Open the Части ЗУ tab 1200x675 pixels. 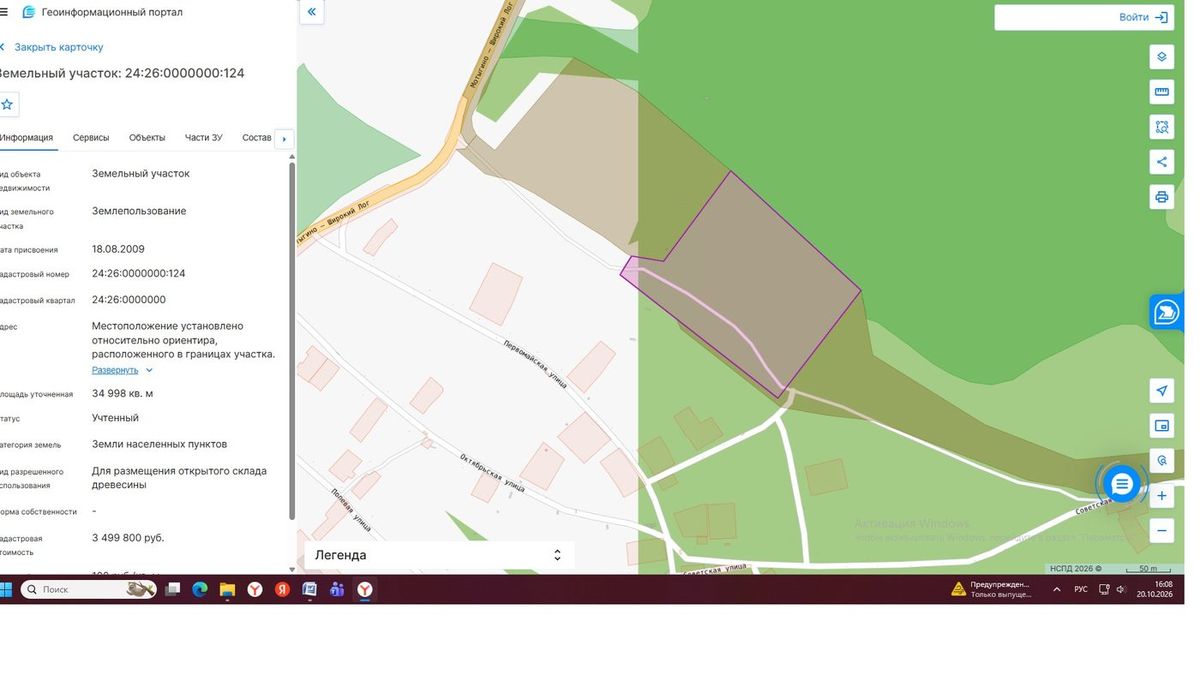[204, 138]
